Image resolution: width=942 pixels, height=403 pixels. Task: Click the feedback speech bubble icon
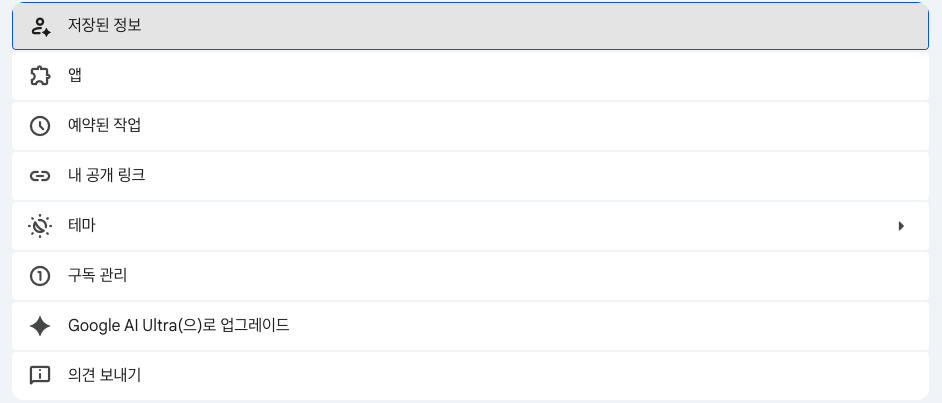40,376
